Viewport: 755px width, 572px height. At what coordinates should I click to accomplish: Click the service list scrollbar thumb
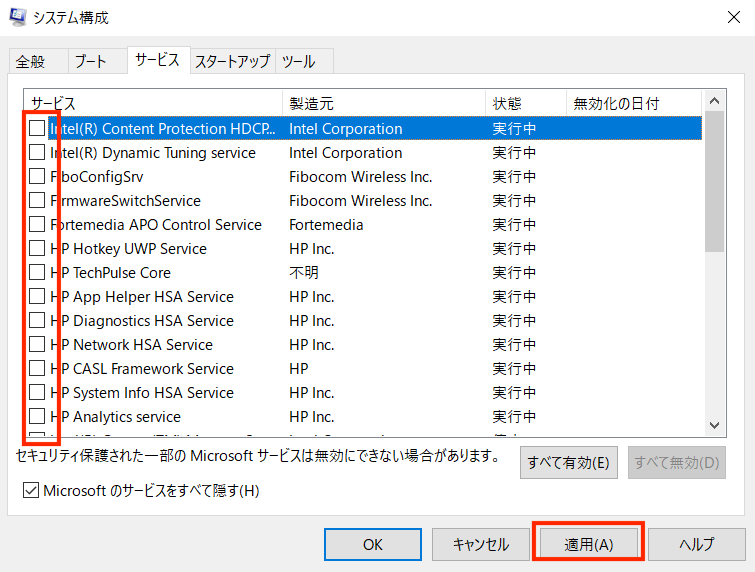pyautogui.click(x=715, y=182)
